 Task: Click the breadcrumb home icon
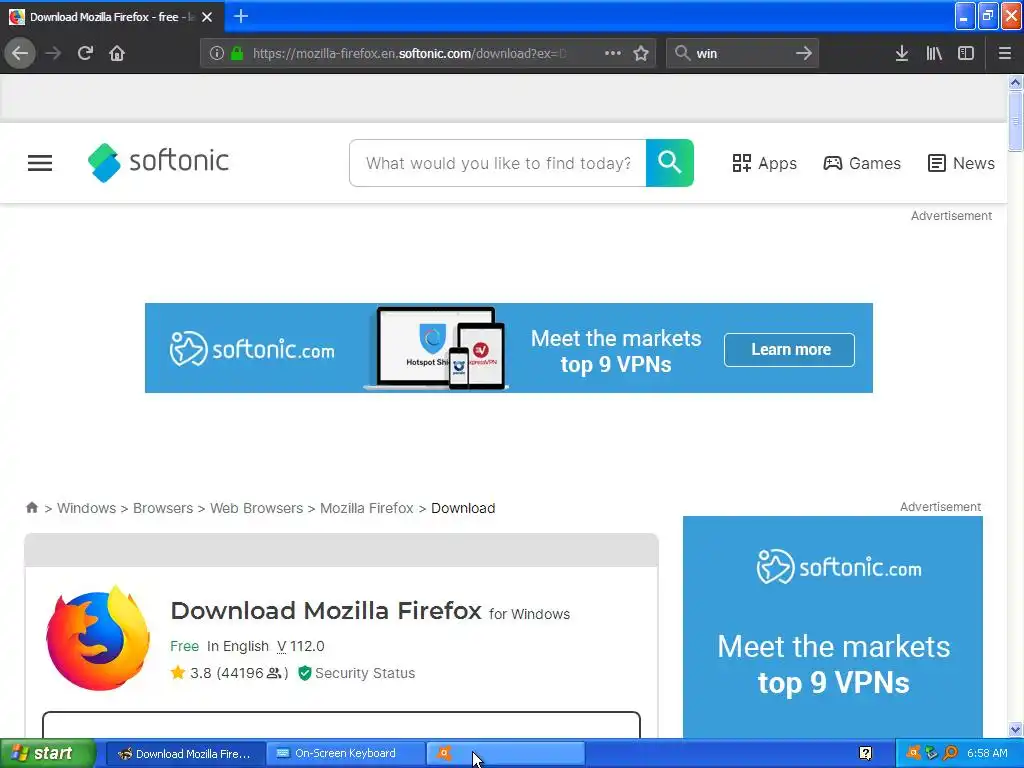(31, 507)
